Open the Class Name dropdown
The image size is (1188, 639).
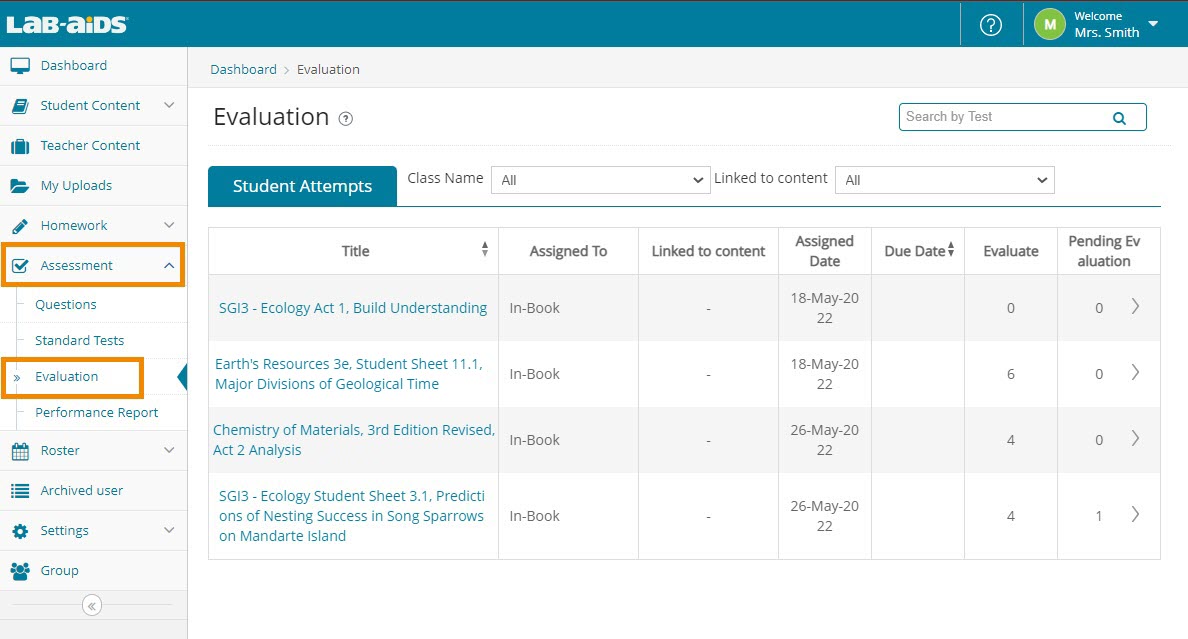tap(601, 180)
